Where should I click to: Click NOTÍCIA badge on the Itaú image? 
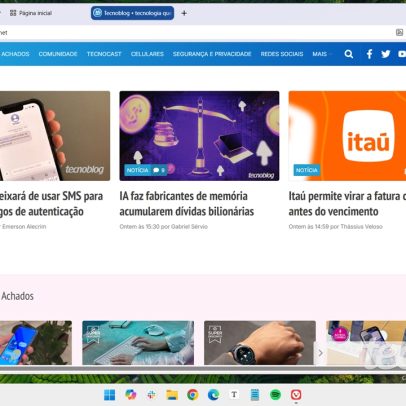tap(307, 170)
